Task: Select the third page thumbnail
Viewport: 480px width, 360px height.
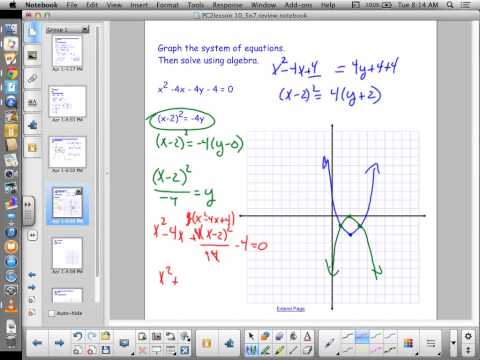Action: [67, 152]
